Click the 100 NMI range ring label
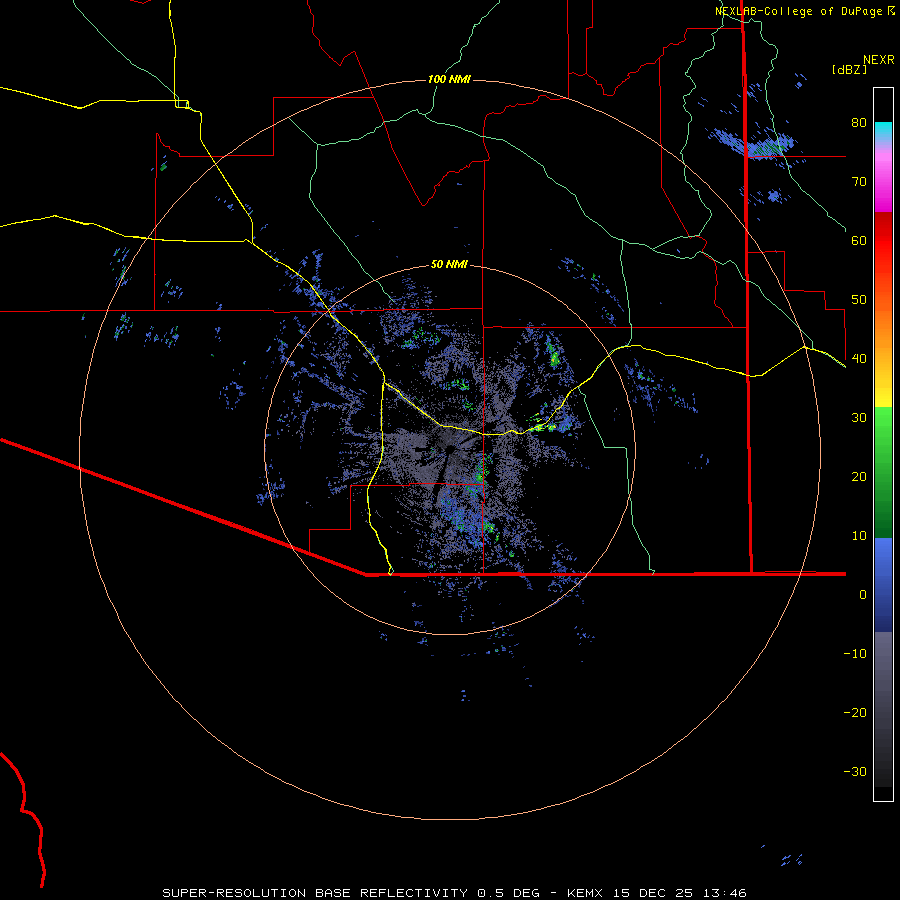 [449, 79]
